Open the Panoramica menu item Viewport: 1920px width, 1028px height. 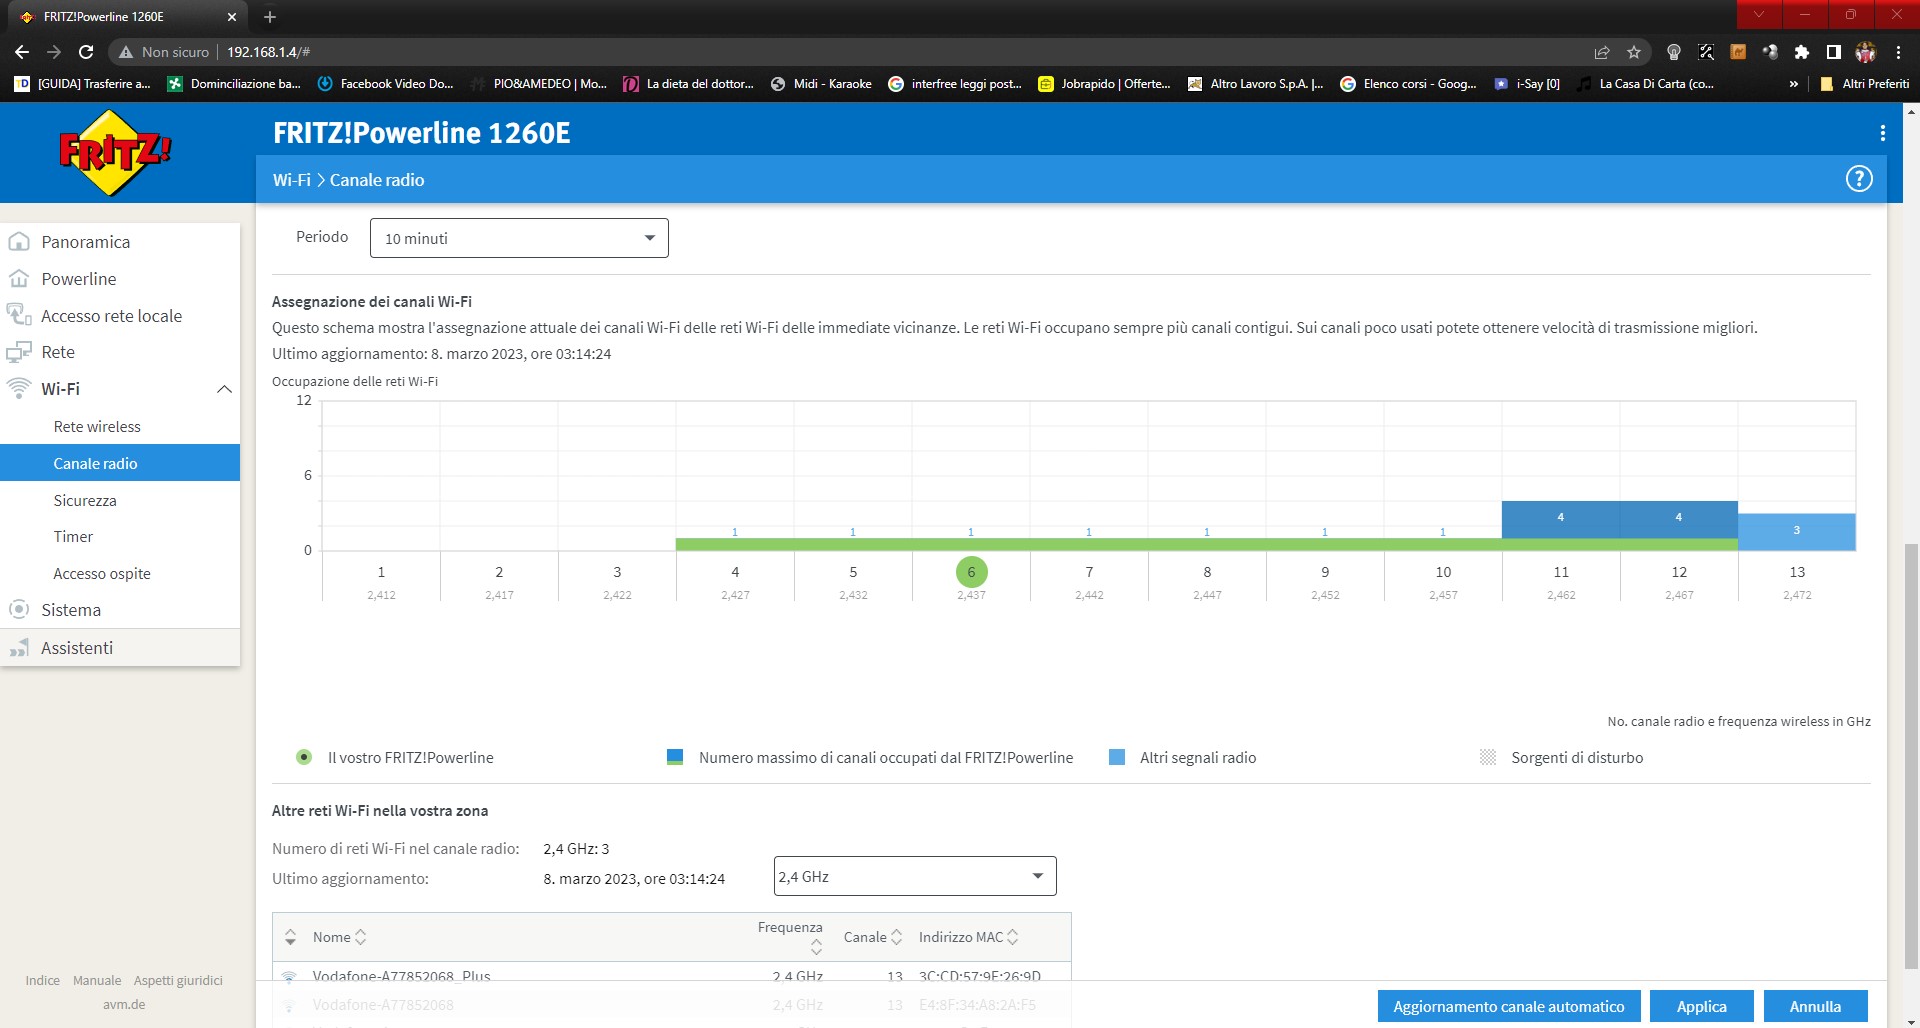(120, 242)
